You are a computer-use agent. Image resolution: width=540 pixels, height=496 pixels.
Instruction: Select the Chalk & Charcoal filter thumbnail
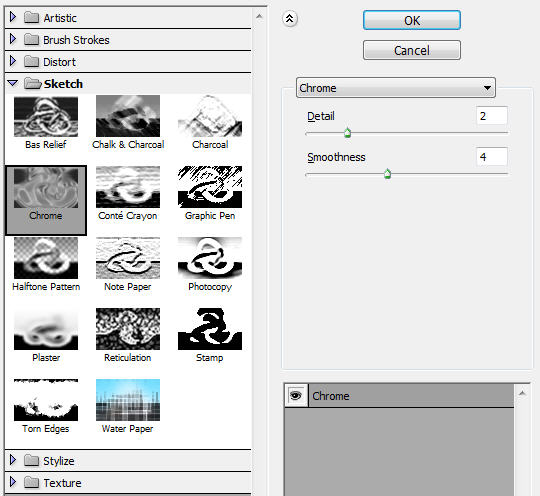(128, 116)
